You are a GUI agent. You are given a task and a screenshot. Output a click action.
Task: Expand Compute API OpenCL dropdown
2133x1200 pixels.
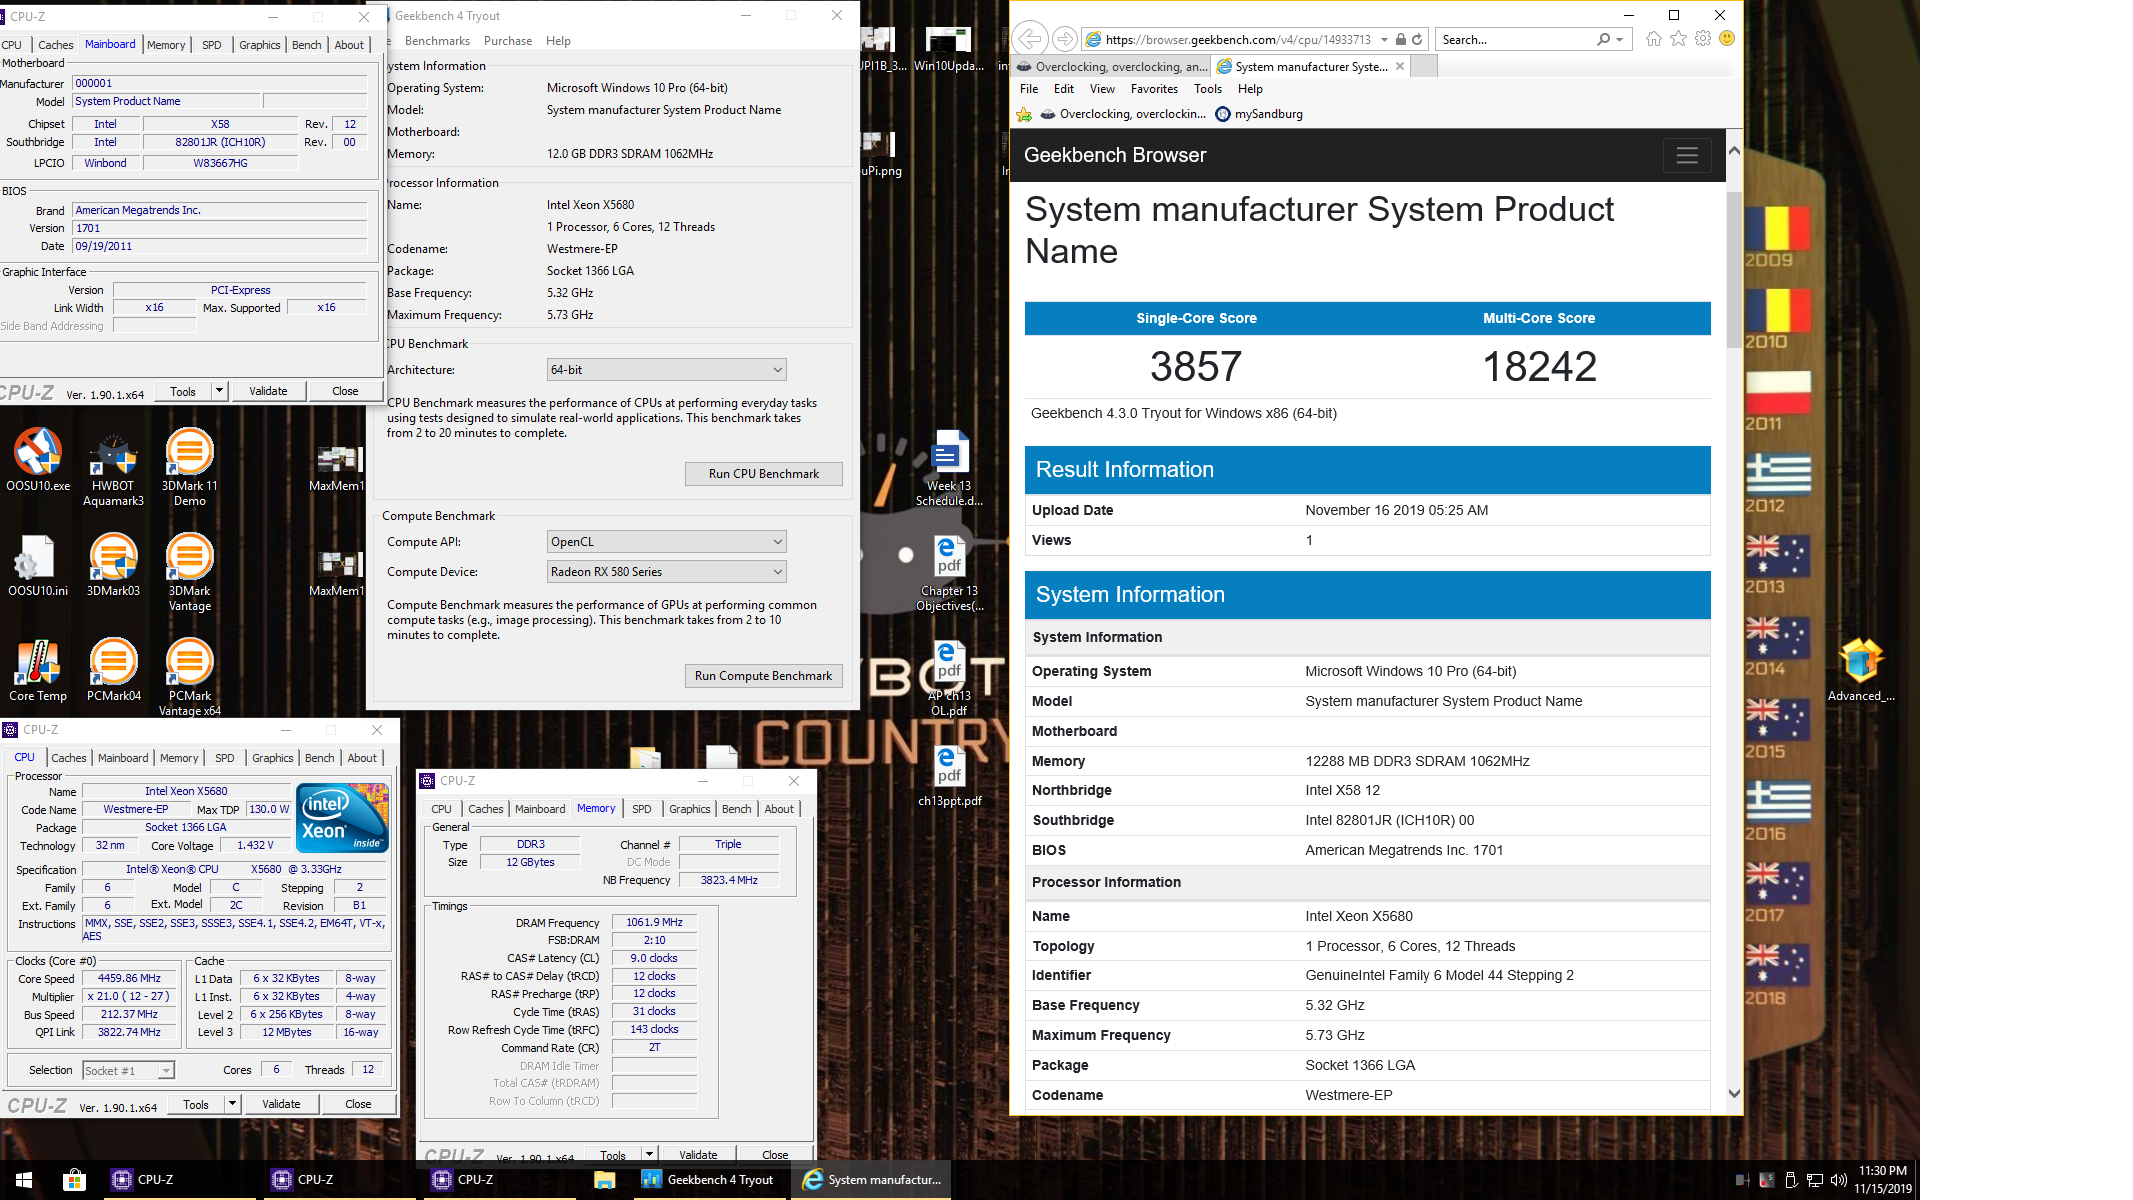point(666,542)
